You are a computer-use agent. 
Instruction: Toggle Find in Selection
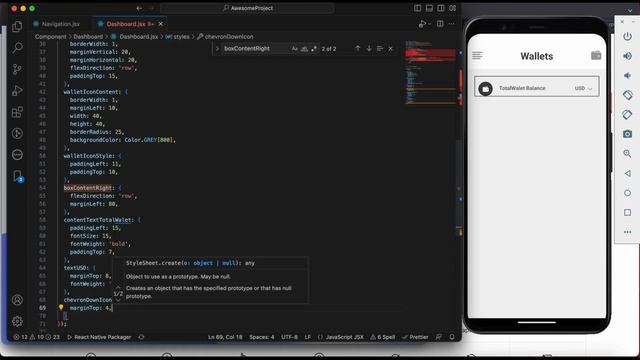point(380,49)
